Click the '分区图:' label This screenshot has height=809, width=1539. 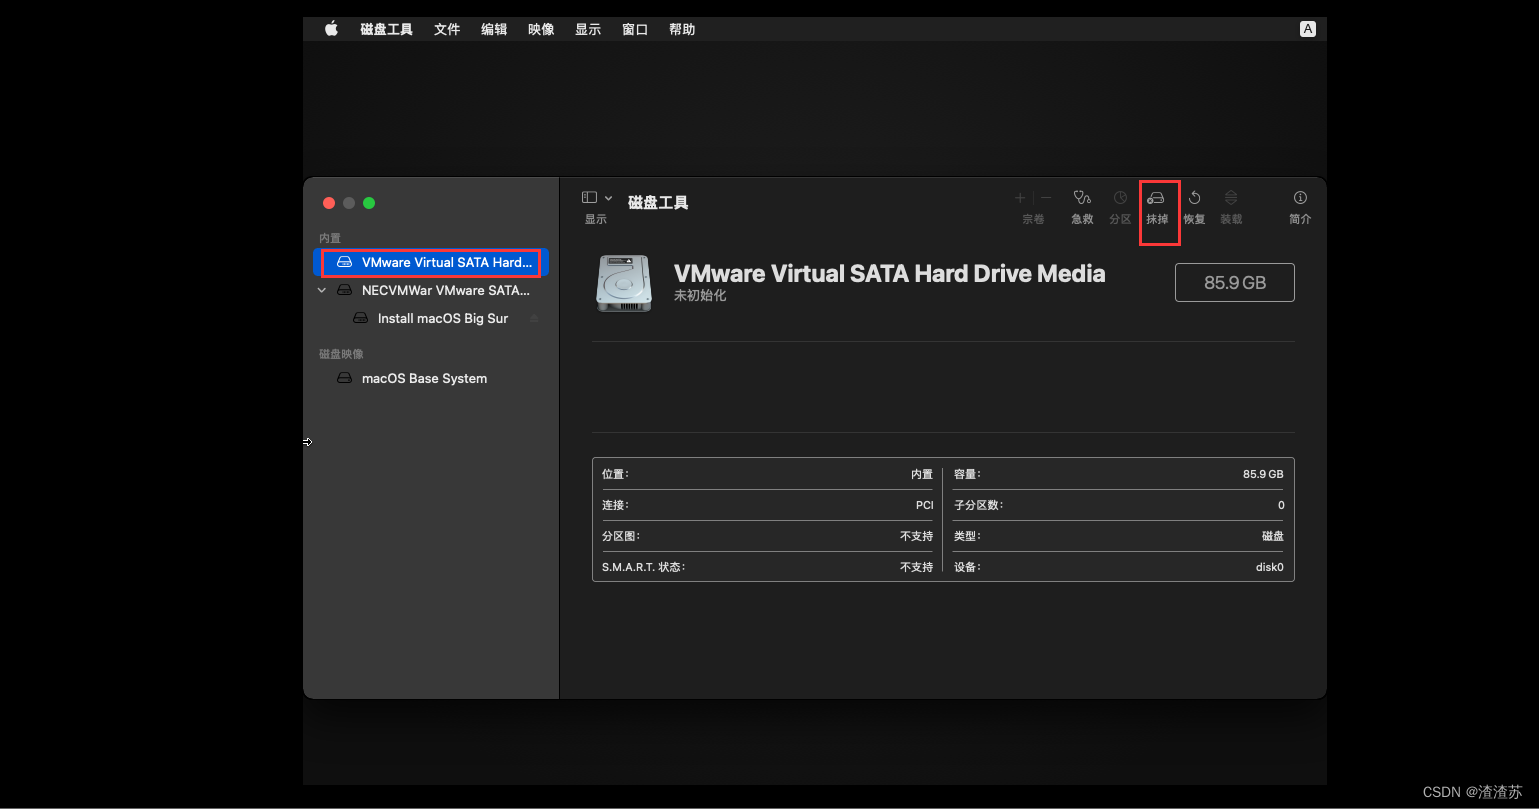point(621,536)
